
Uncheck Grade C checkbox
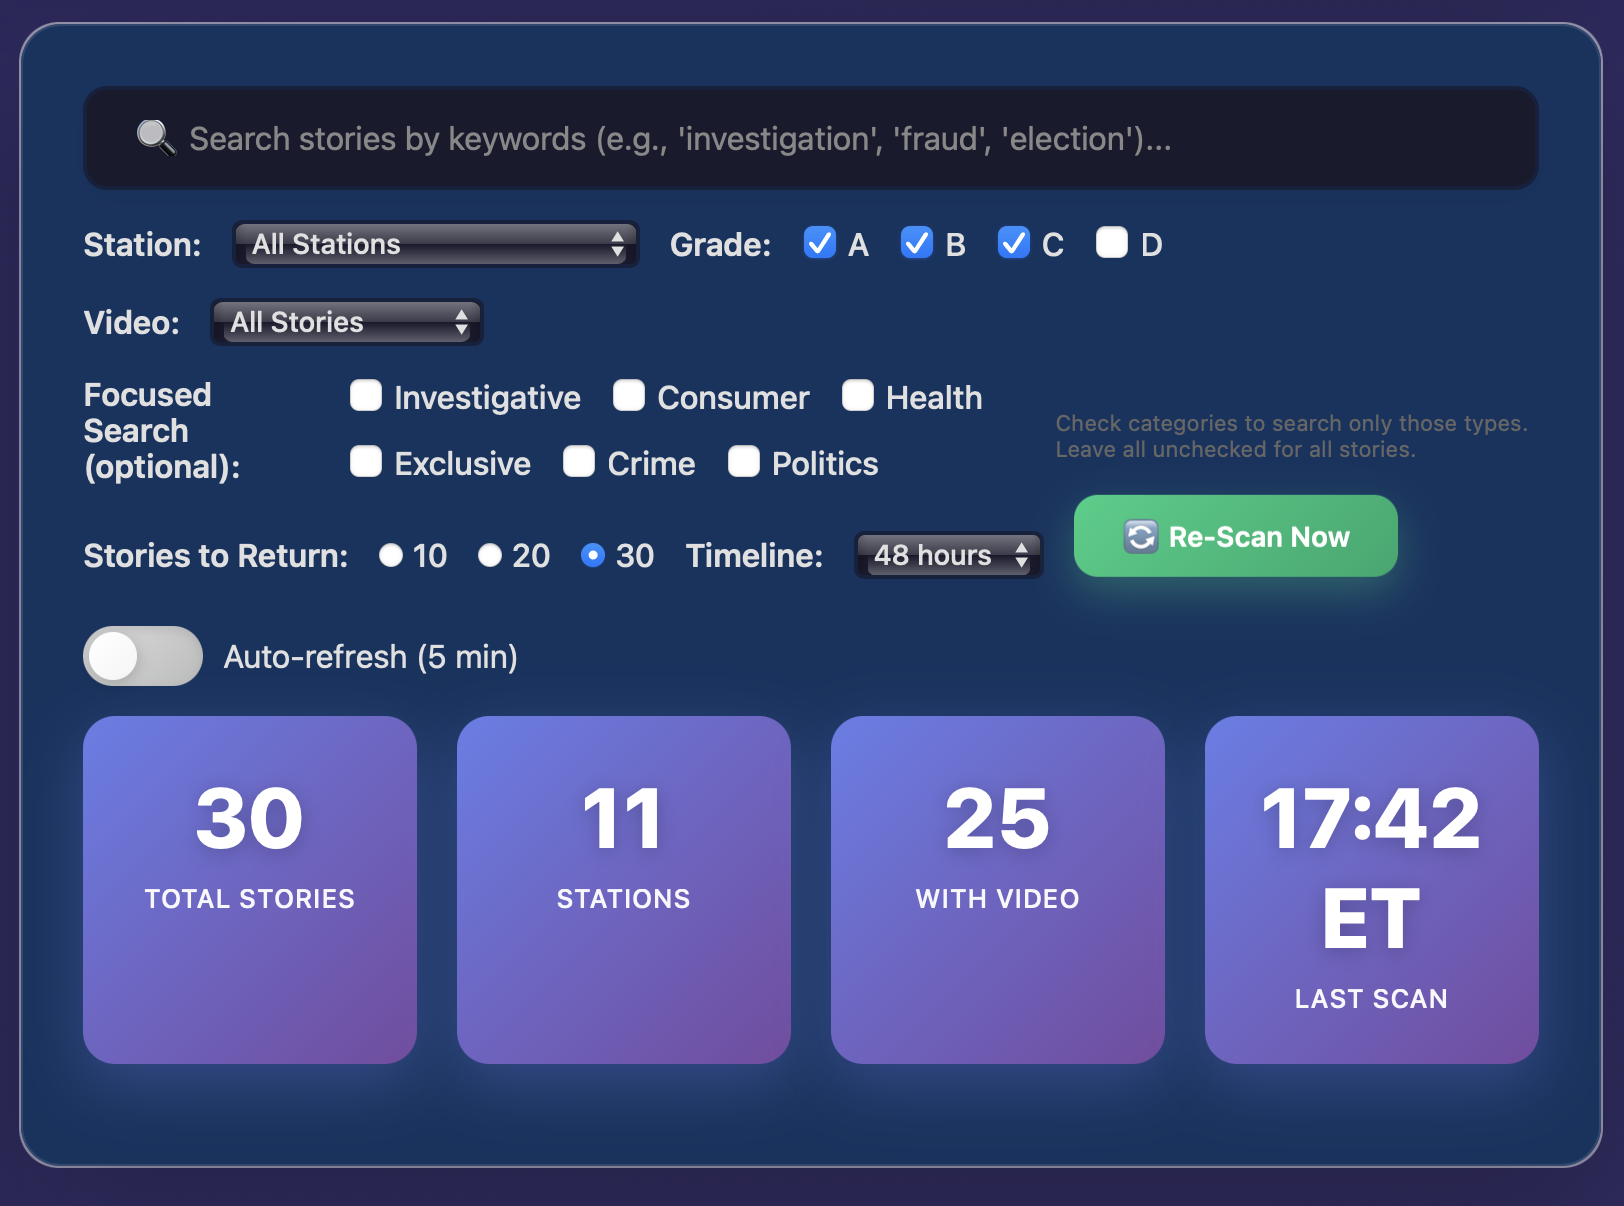(1013, 243)
